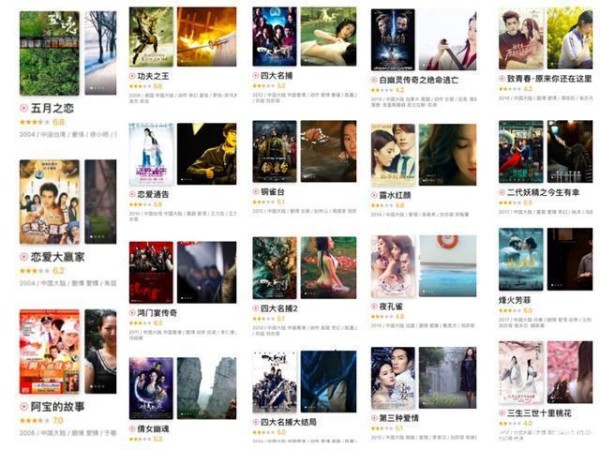Click the play icon beside 露水红颜
The image size is (600, 450).
374,195
